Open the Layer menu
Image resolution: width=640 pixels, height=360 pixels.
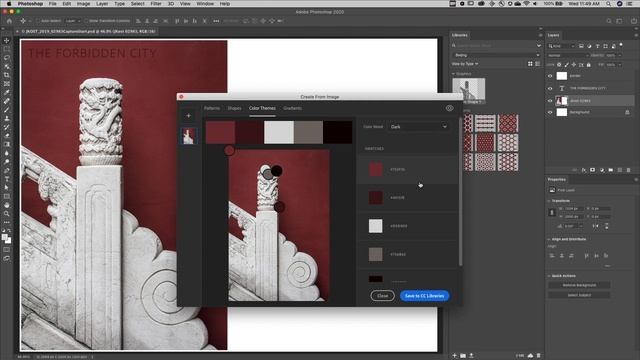click(x=102, y=4)
